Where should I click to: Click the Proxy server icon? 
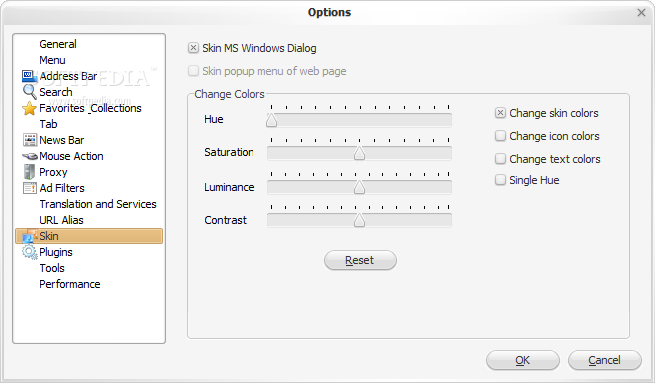29,172
